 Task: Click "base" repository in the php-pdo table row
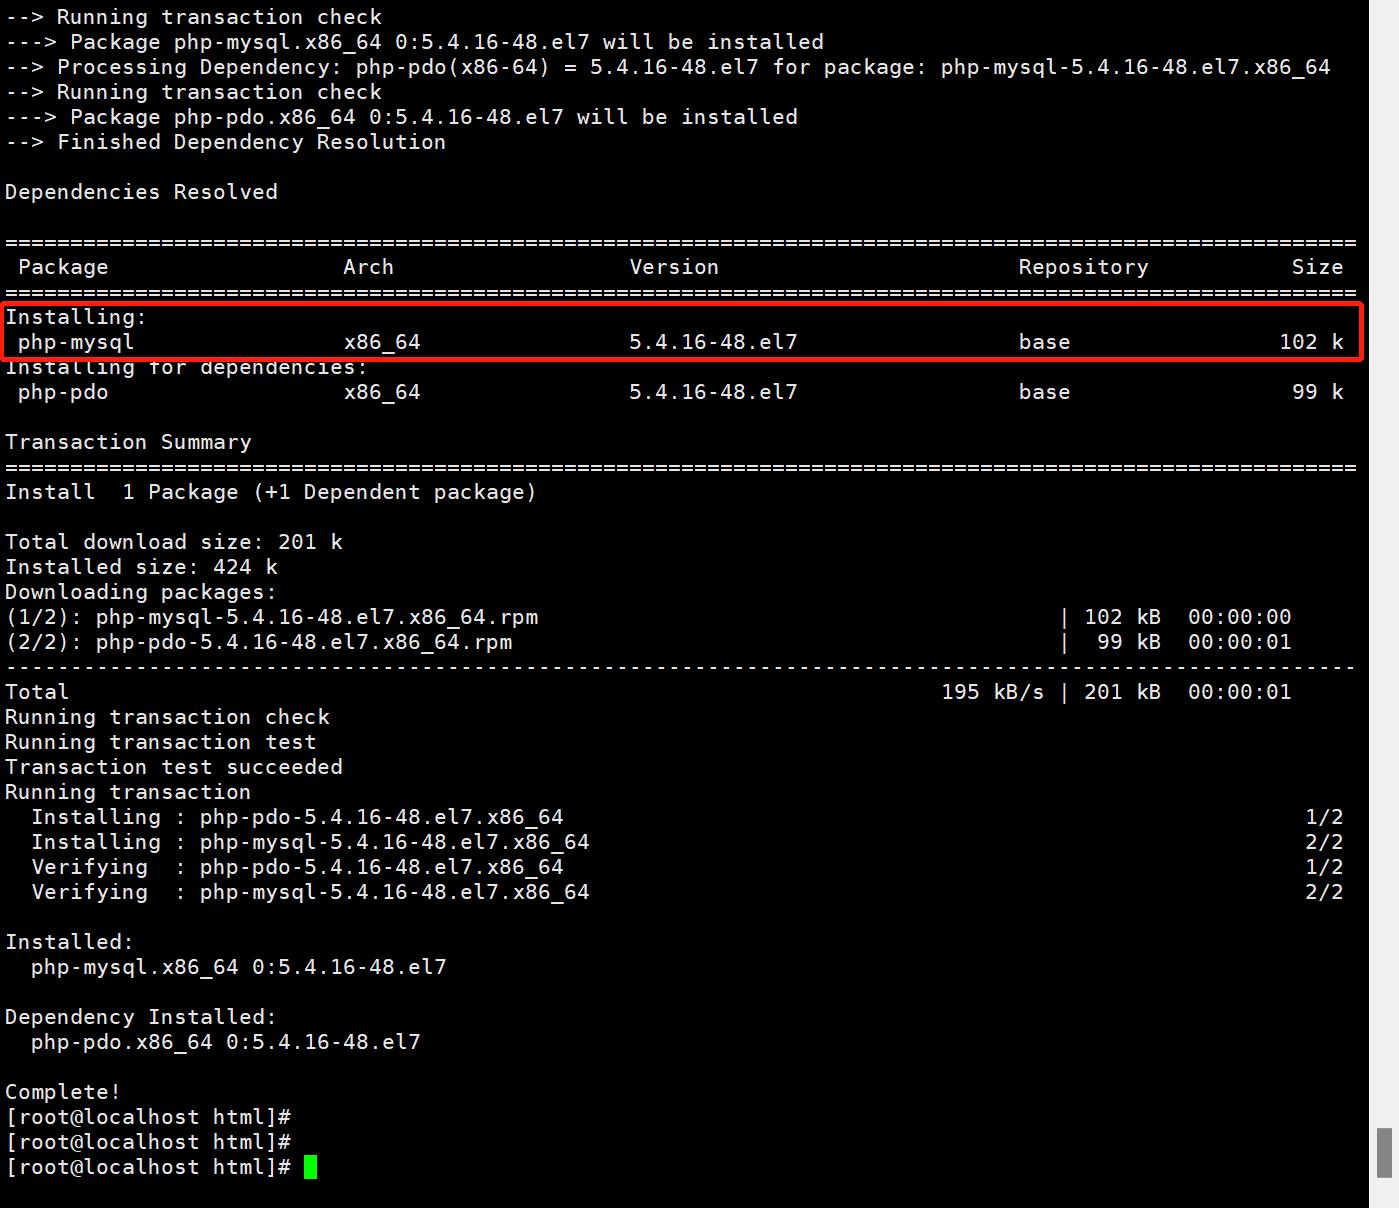[x=1045, y=392]
